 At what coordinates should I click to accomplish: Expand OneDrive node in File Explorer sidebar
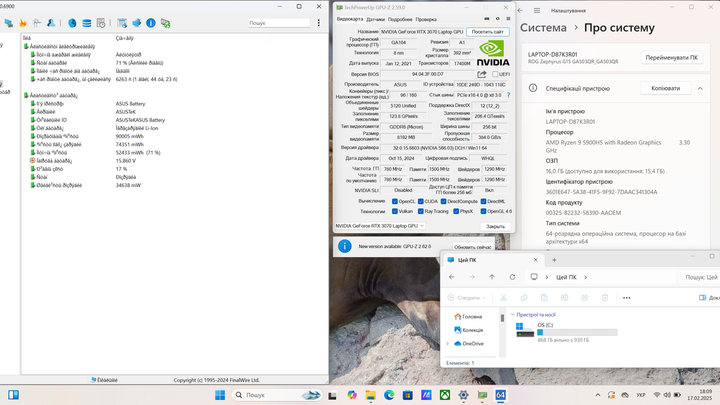tap(448, 343)
